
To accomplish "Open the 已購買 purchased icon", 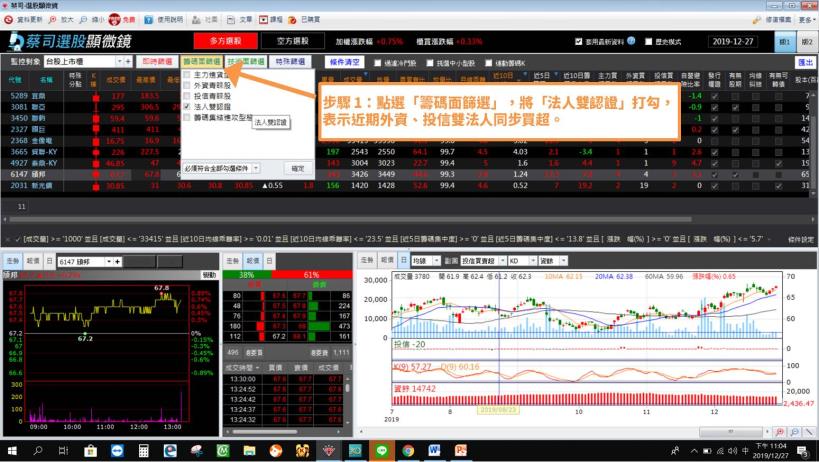I will 292,20.
